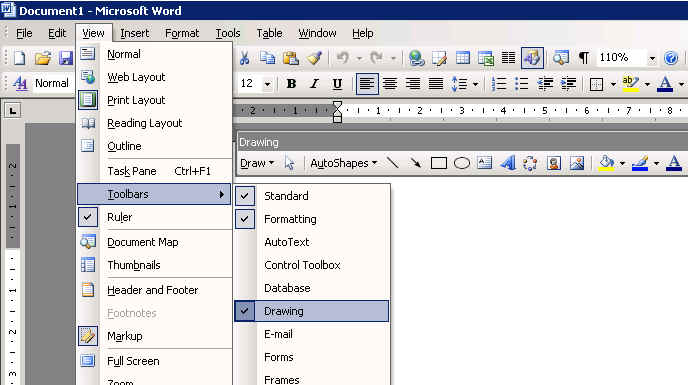Insert Picture from Drawing toolbar
This screenshot has height=385, width=688.
(x=577, y=163)
